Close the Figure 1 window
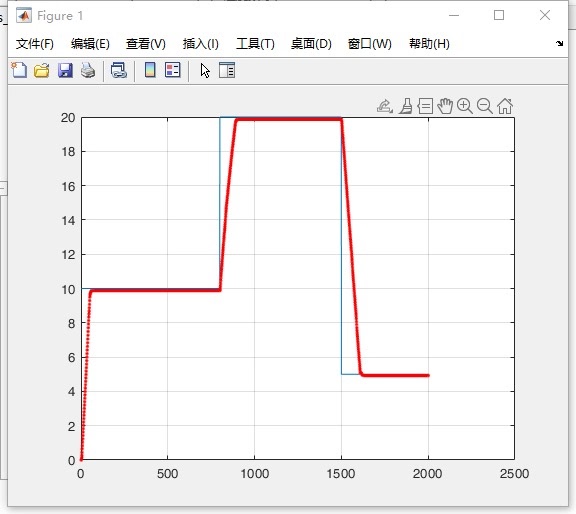The width and height of the screenshot is (576, 514). coord(545,15)
